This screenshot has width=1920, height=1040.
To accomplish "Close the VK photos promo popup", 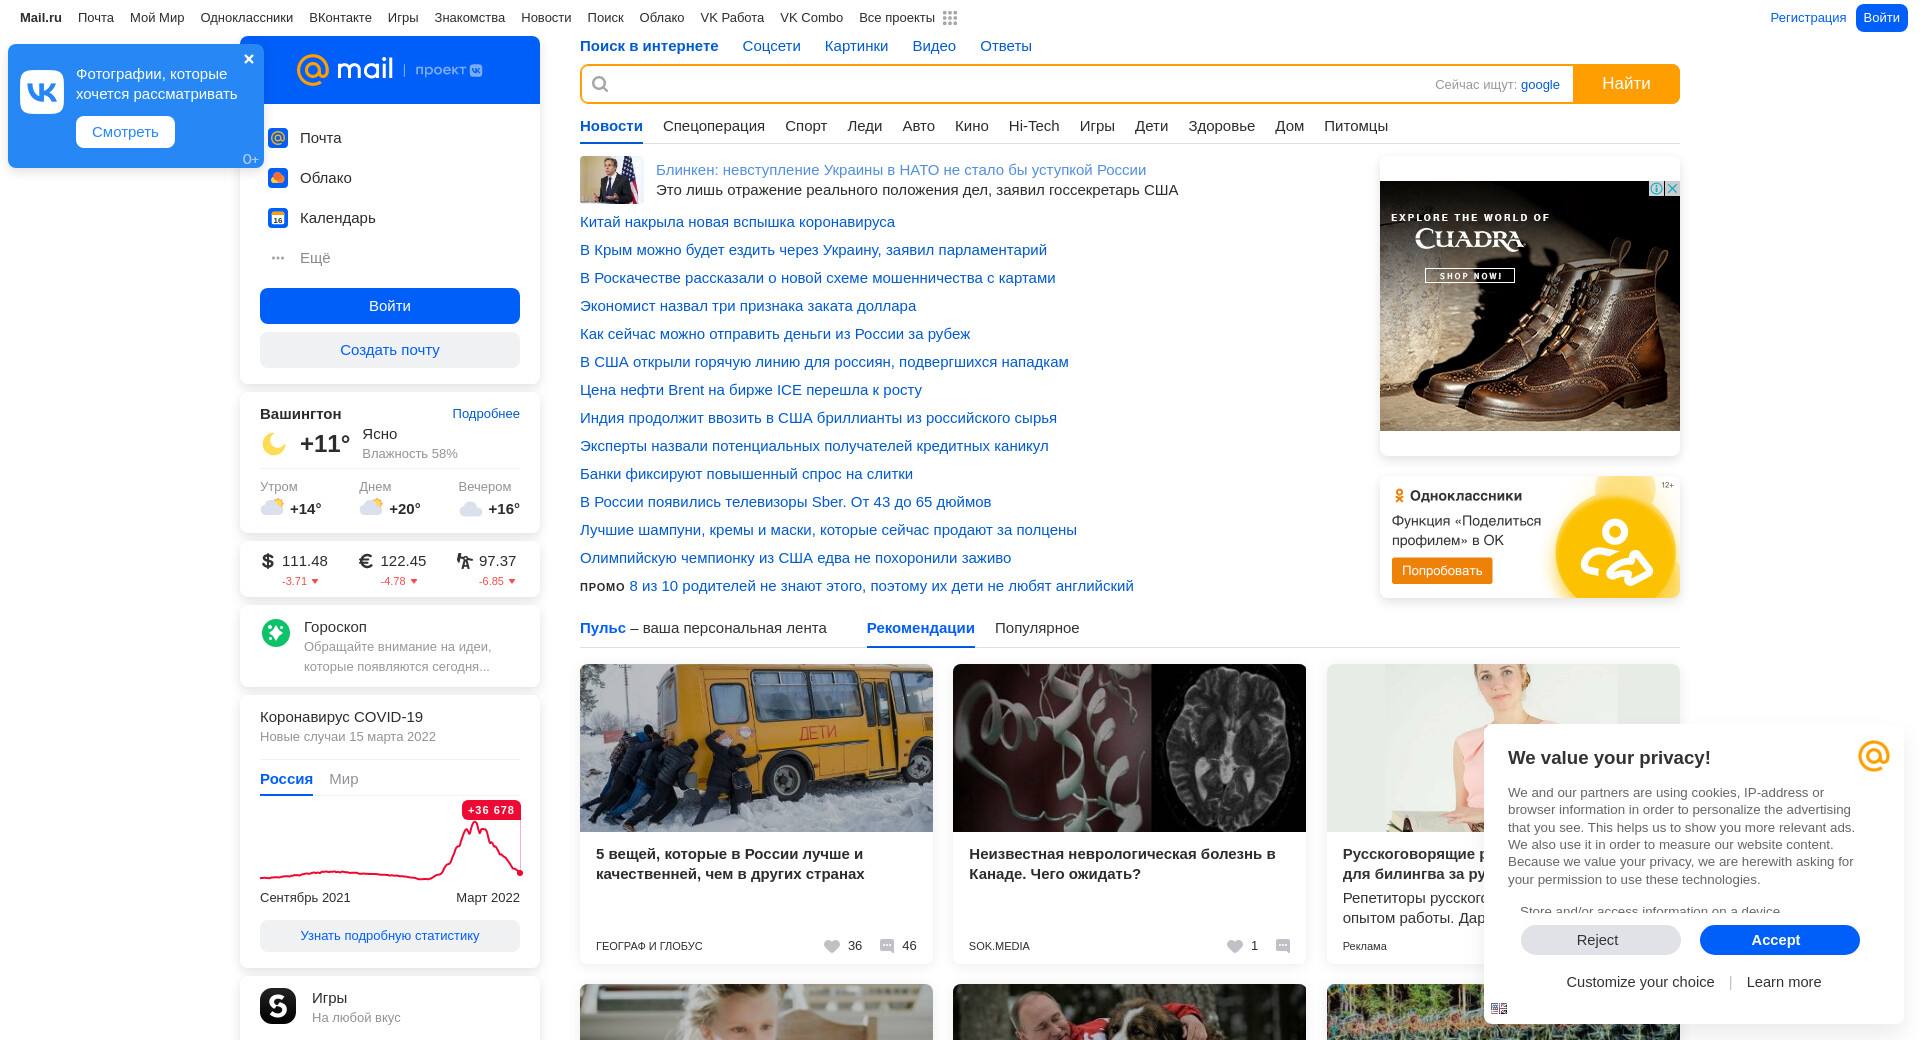I will click(x=249, y=59).
